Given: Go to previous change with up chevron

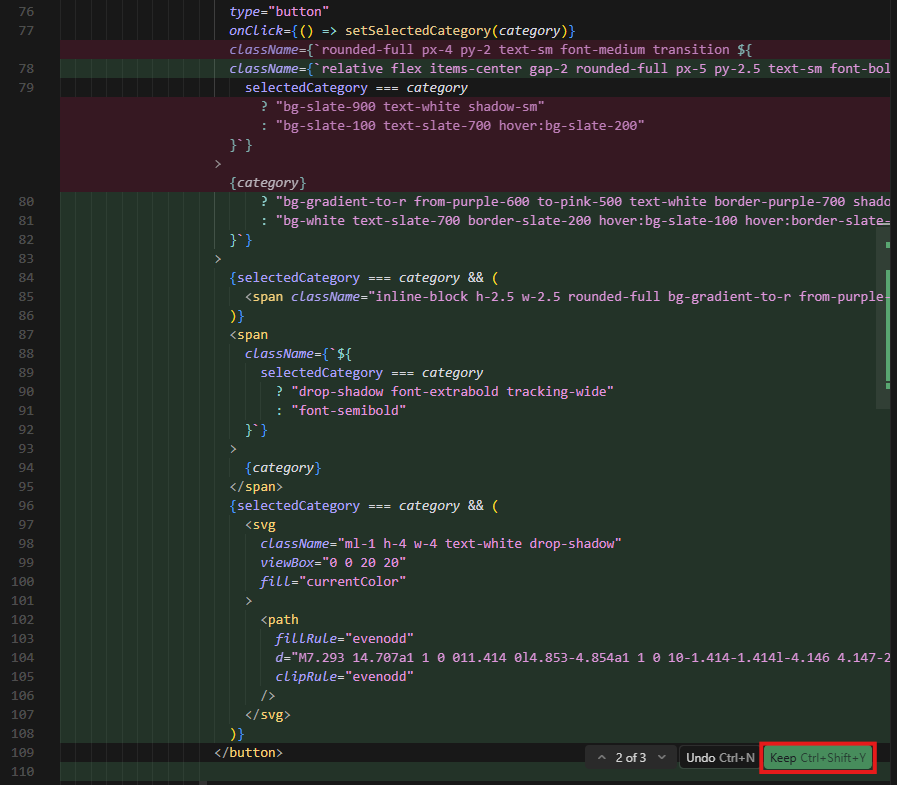Looking at the screenshot, I should click(x=601, y=758).
